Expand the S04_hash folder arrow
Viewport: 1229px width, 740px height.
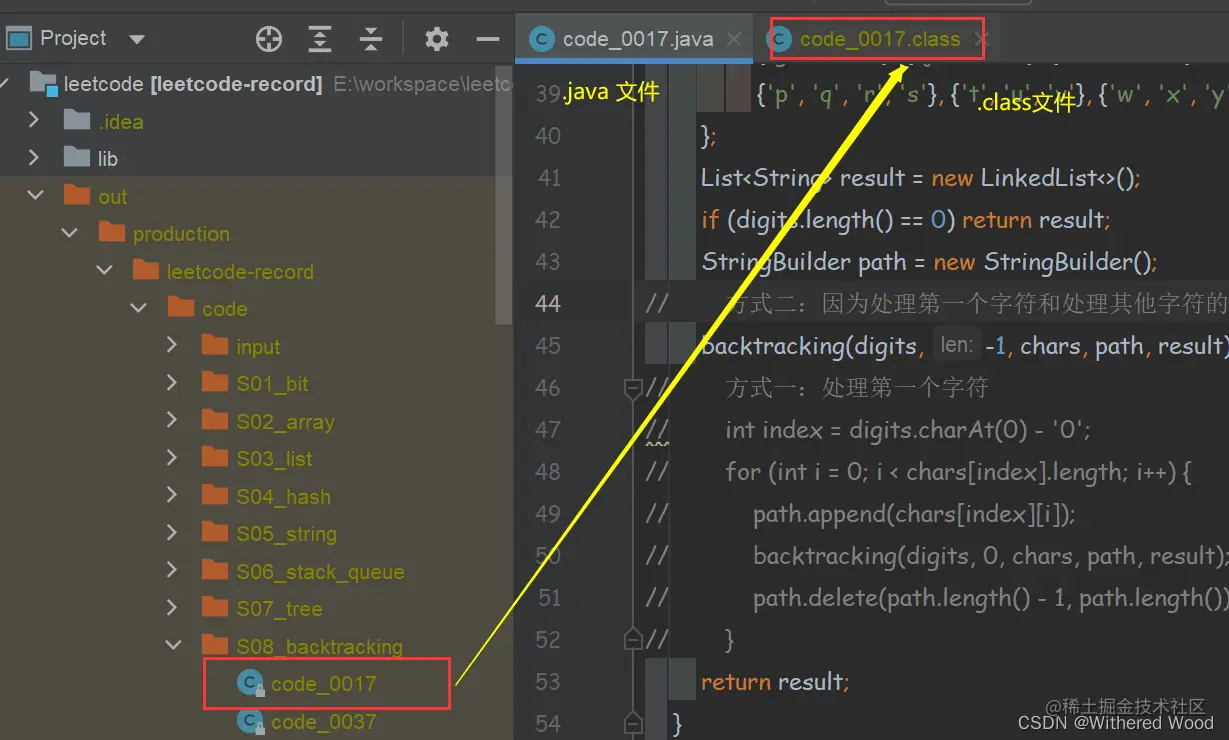click(x=172, y=496)
